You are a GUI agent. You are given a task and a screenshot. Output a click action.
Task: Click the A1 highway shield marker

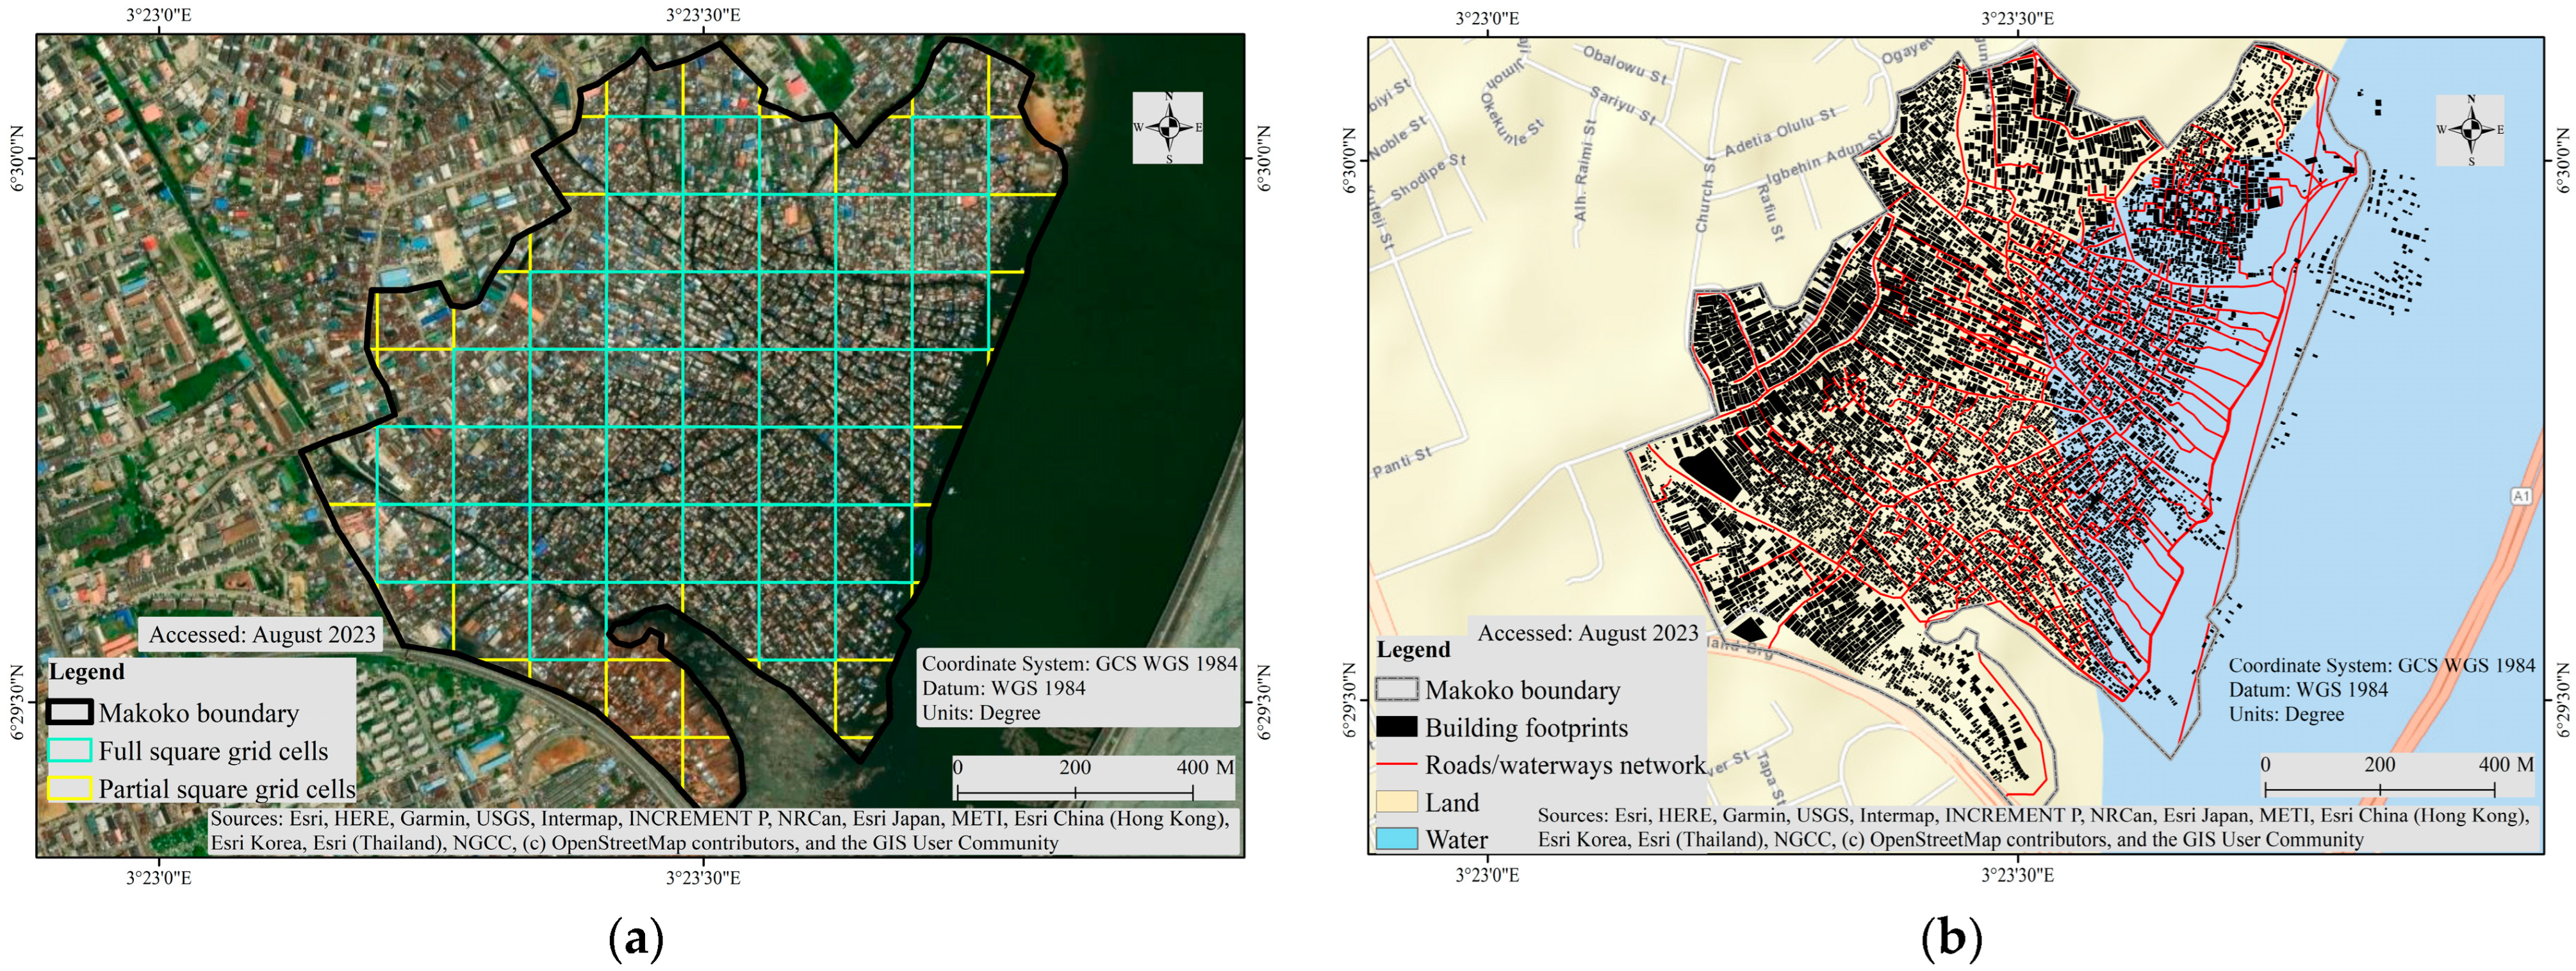2521,496
